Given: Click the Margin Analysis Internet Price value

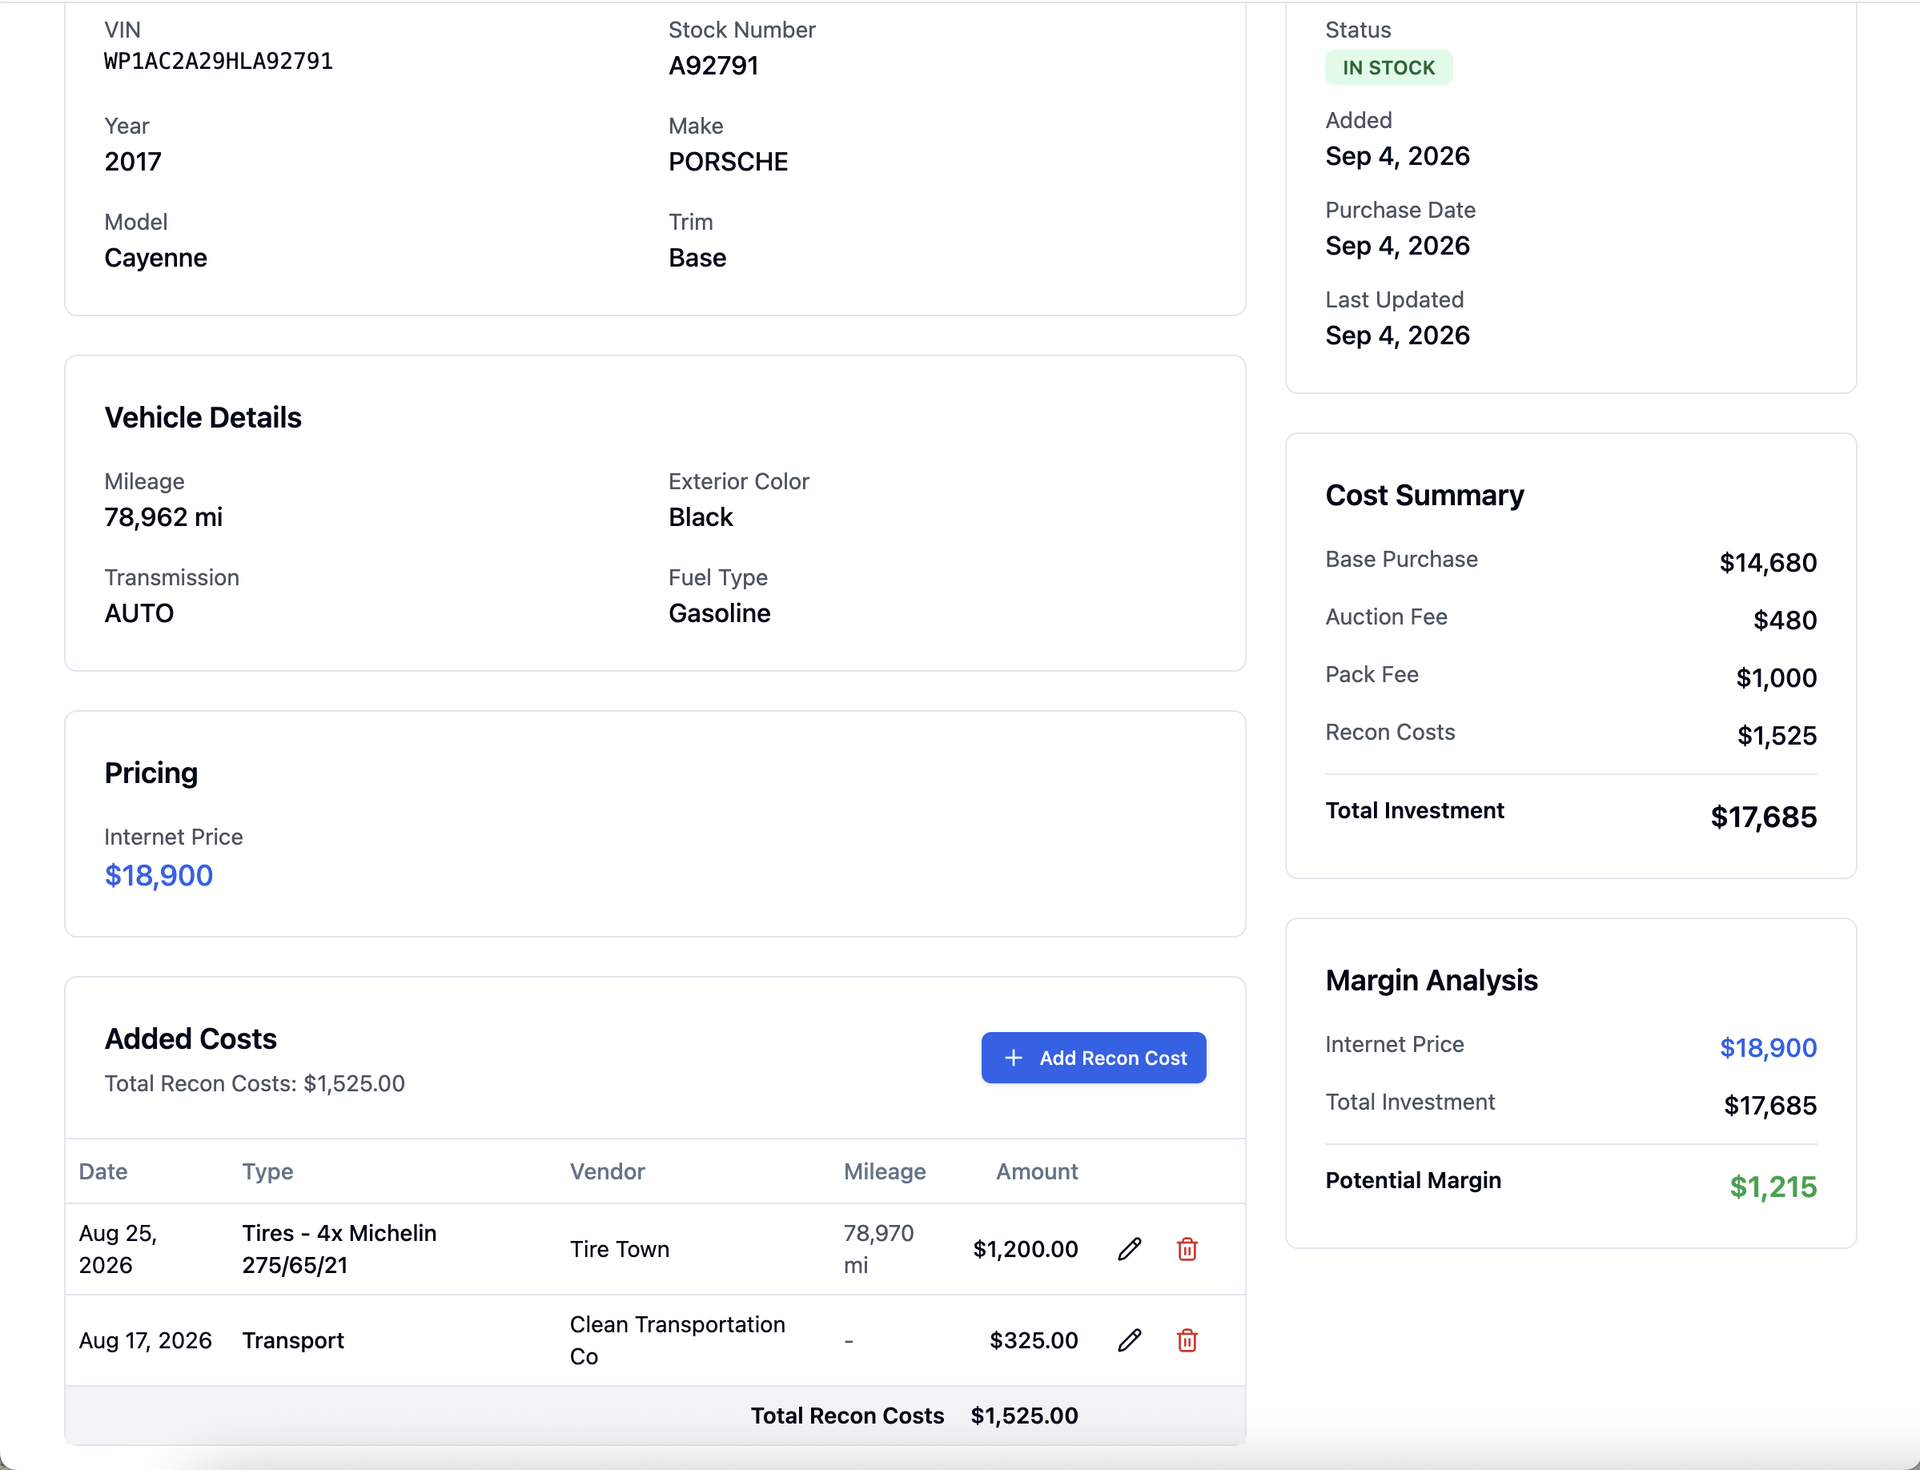Looking at the screenshot, I should 1768,1048.
